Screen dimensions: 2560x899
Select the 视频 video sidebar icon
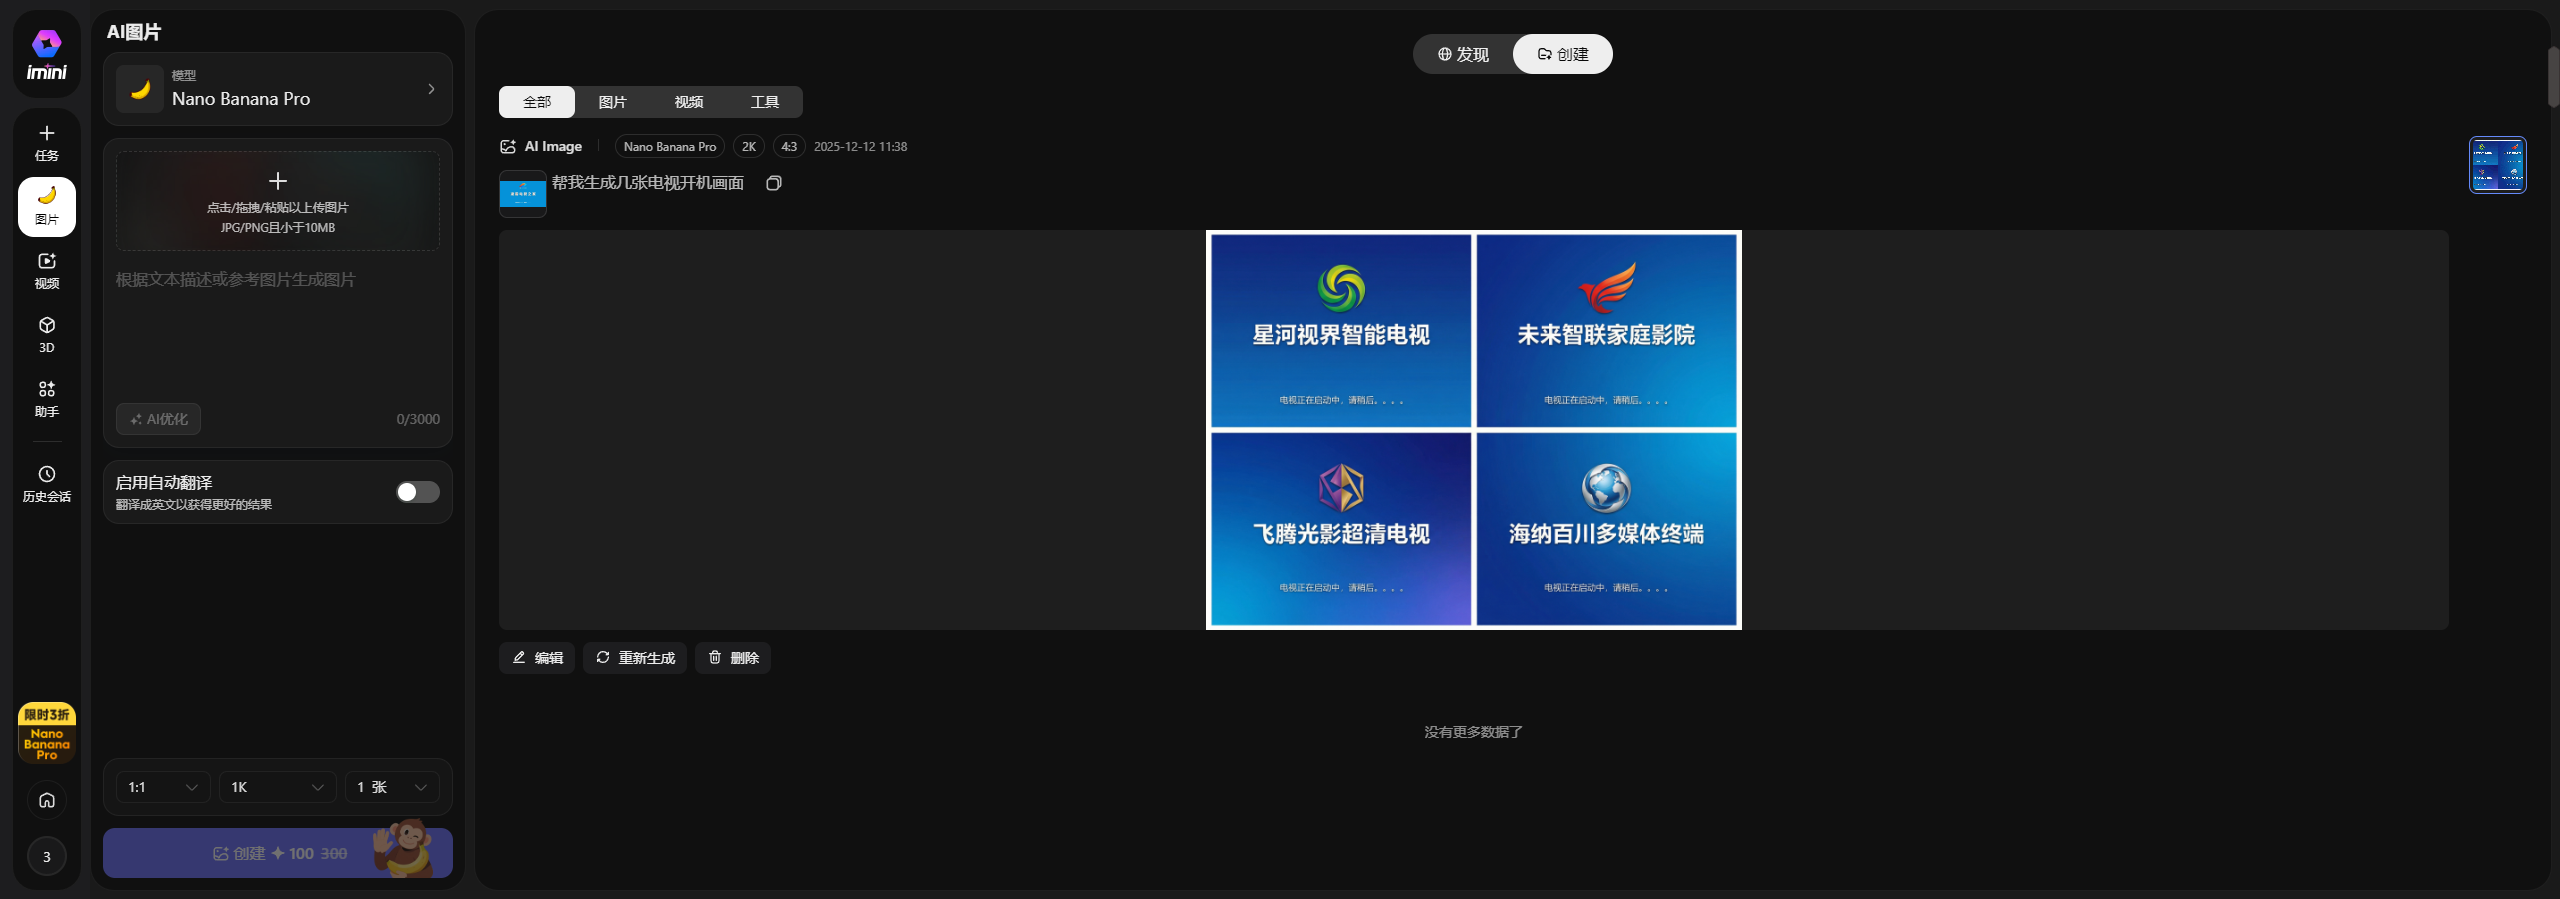coord(46,270)
